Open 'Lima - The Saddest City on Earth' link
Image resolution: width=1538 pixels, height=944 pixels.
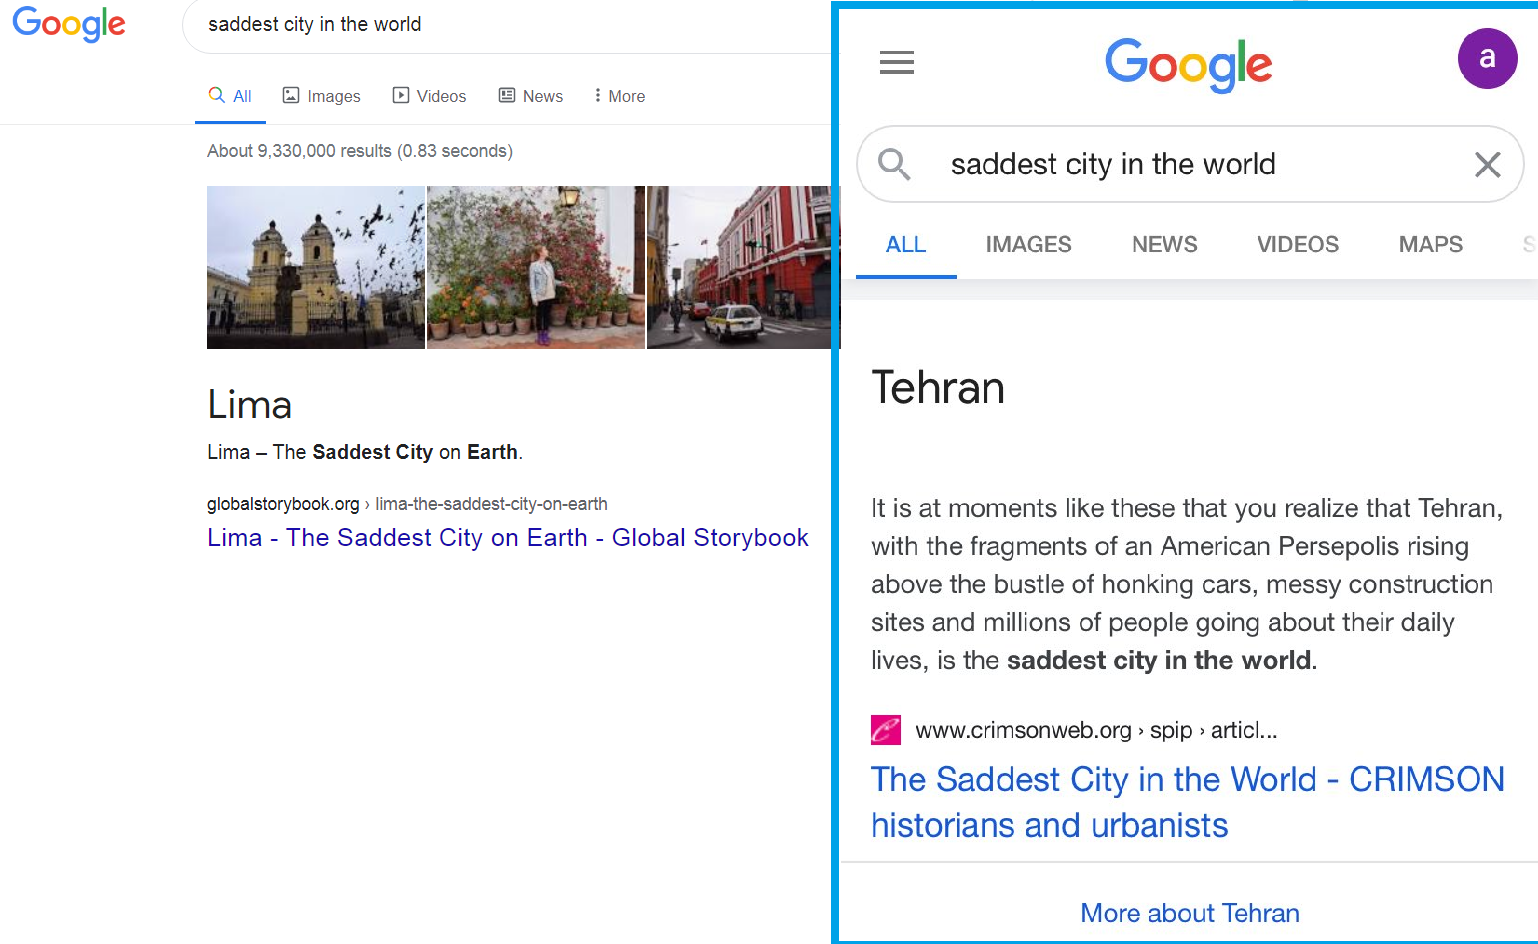pos(508,538)
